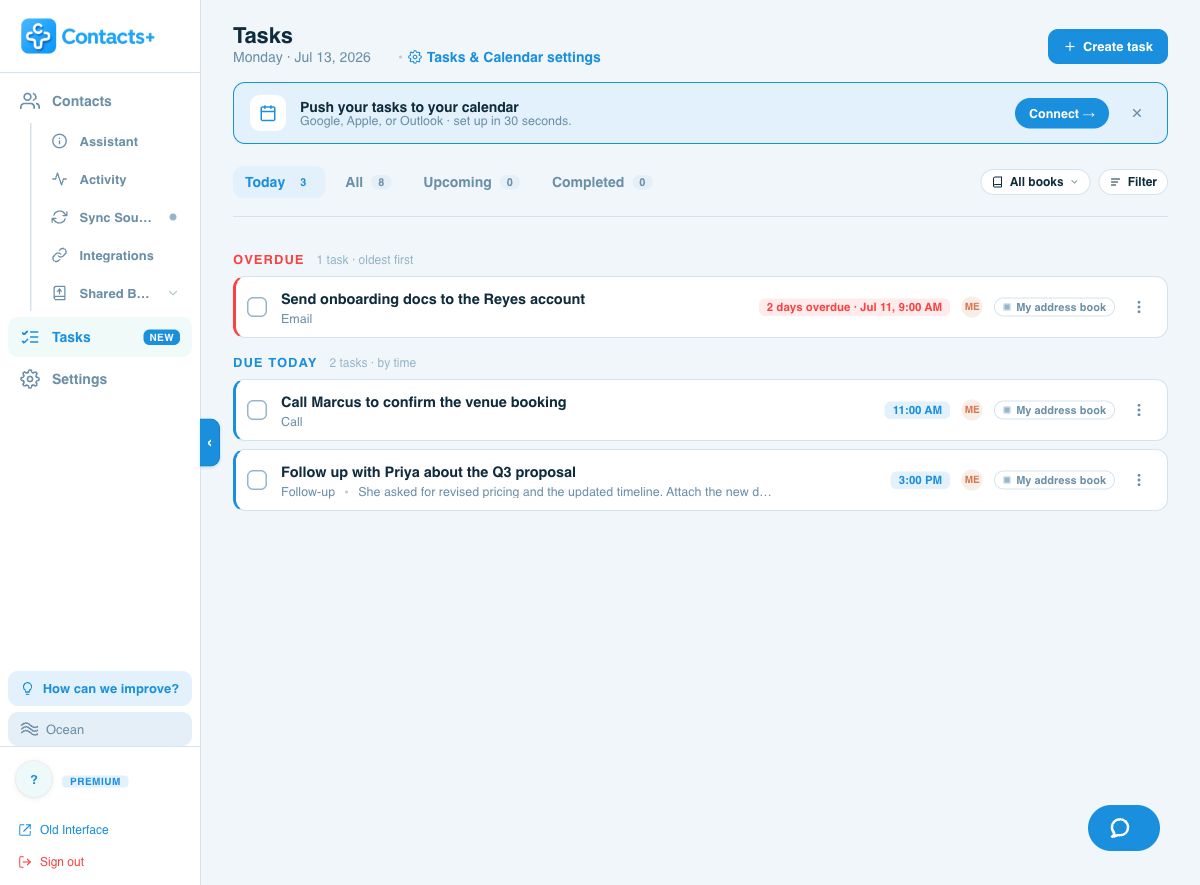Check off Call Marcus task
Viewport: 1200px width, 885px height.
[257, 410]
